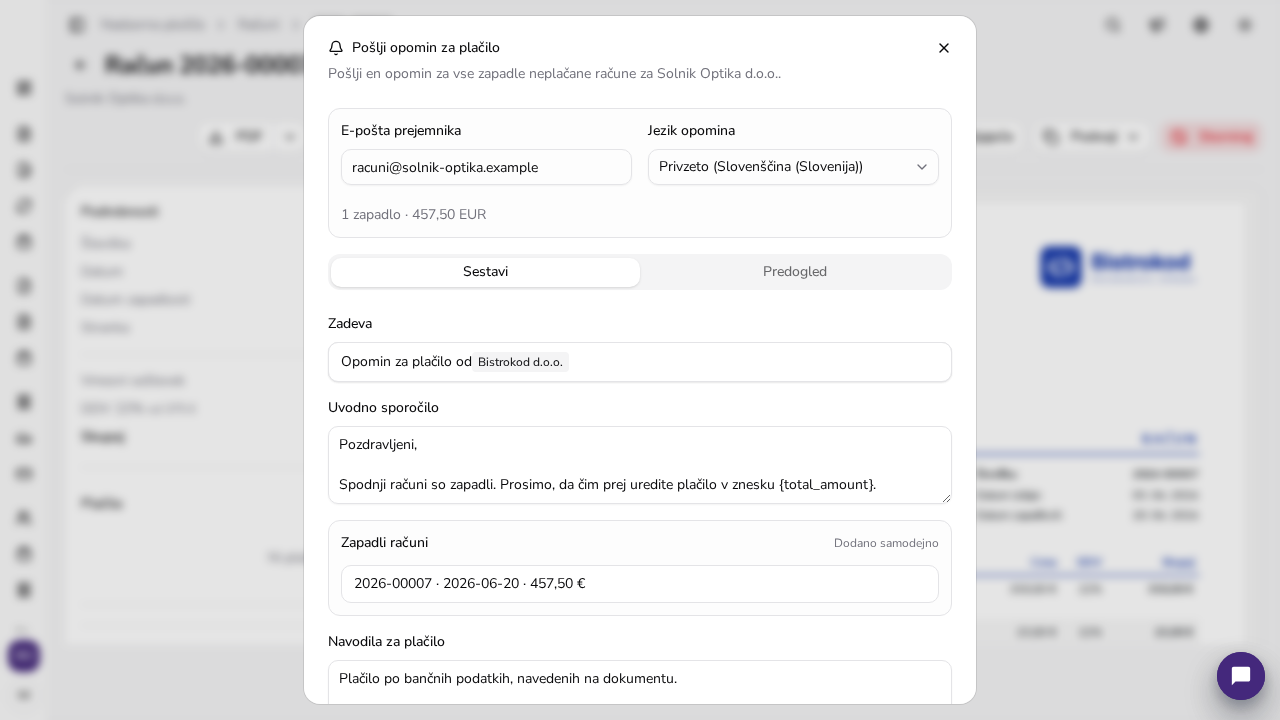Open the chat support bubble
The image size is (1280, 720).
click(x=1241, y=676)
